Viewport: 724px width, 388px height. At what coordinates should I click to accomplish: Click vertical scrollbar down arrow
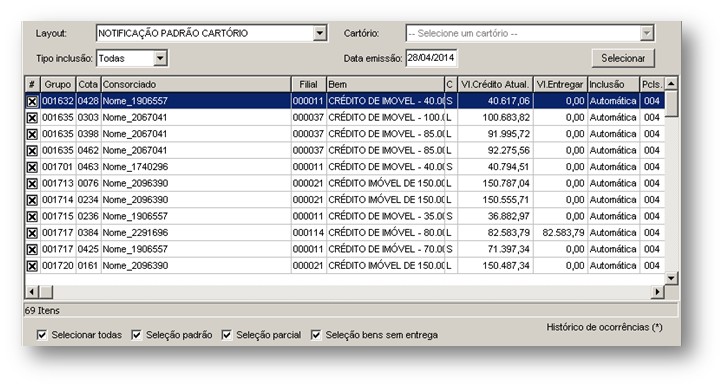coord(671,278)
